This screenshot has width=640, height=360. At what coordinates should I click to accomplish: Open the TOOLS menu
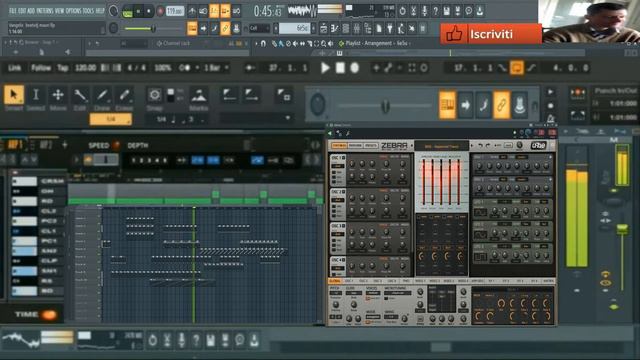point(88,11)
